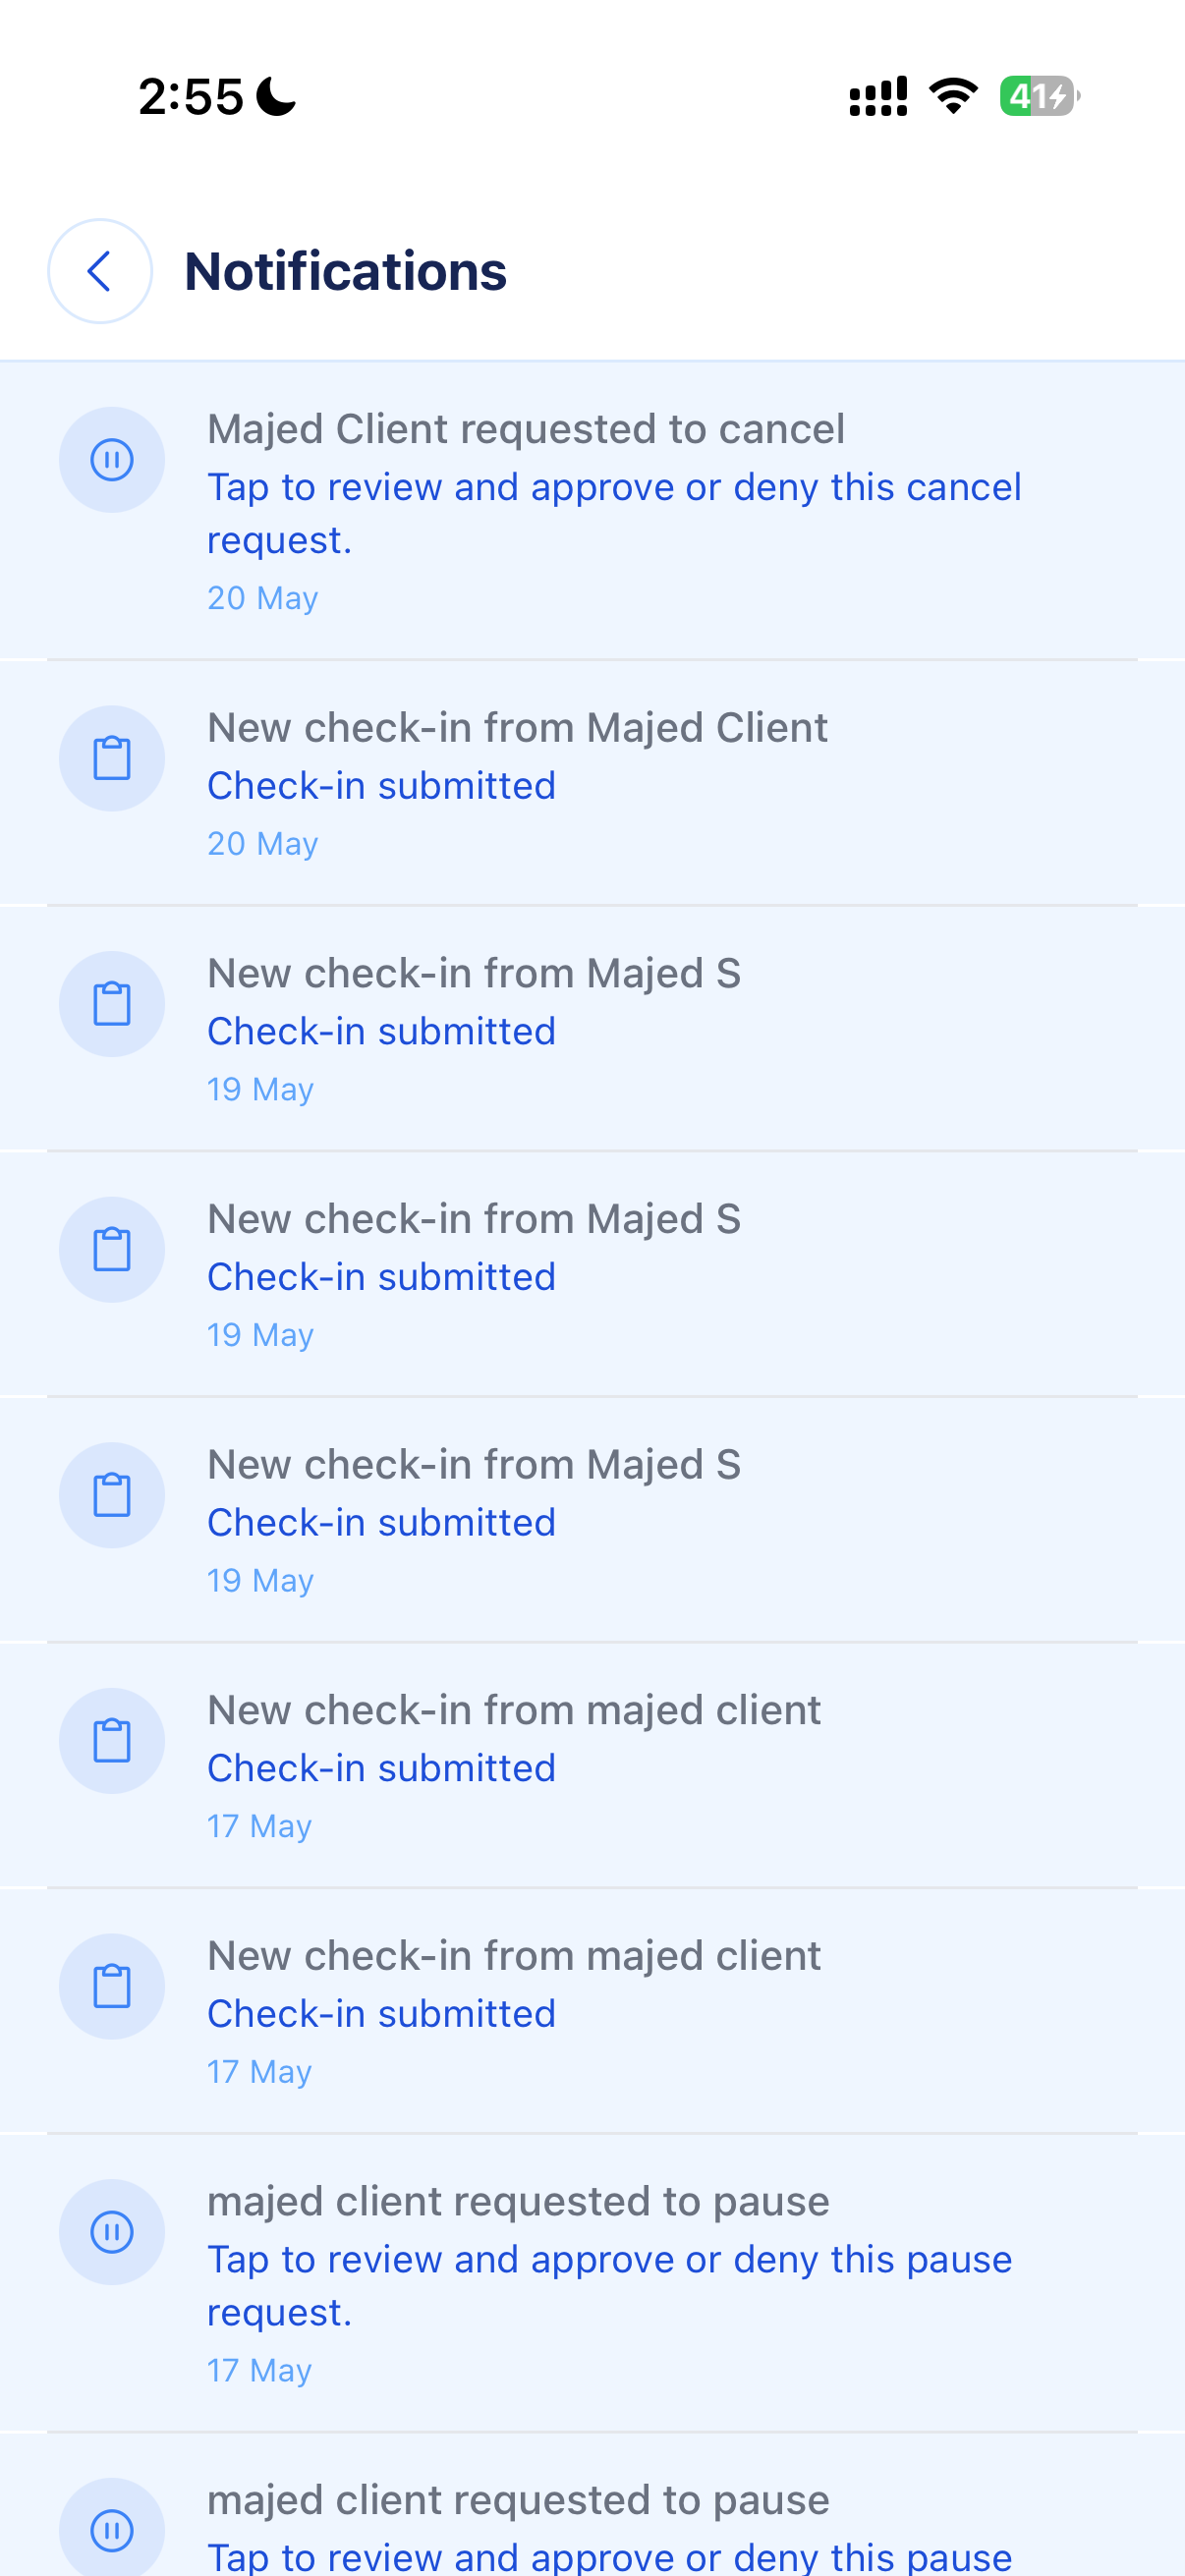This screenshot has width=1185, height=2576.
Task: Tap clipboard icon on second 17 May check-in
Action: 112,1986
